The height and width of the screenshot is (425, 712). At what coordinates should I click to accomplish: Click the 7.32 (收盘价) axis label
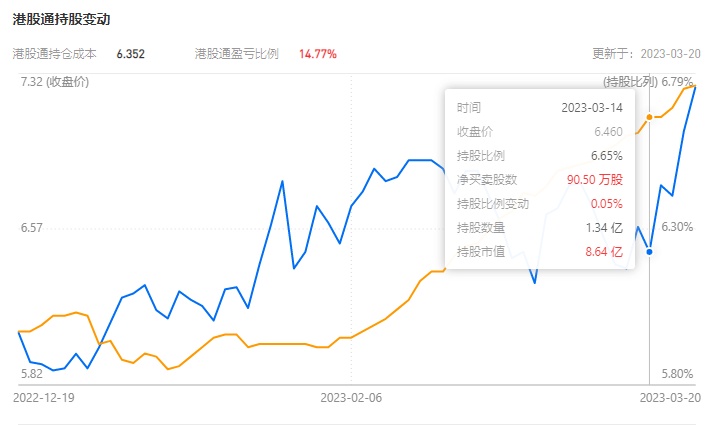54,81
